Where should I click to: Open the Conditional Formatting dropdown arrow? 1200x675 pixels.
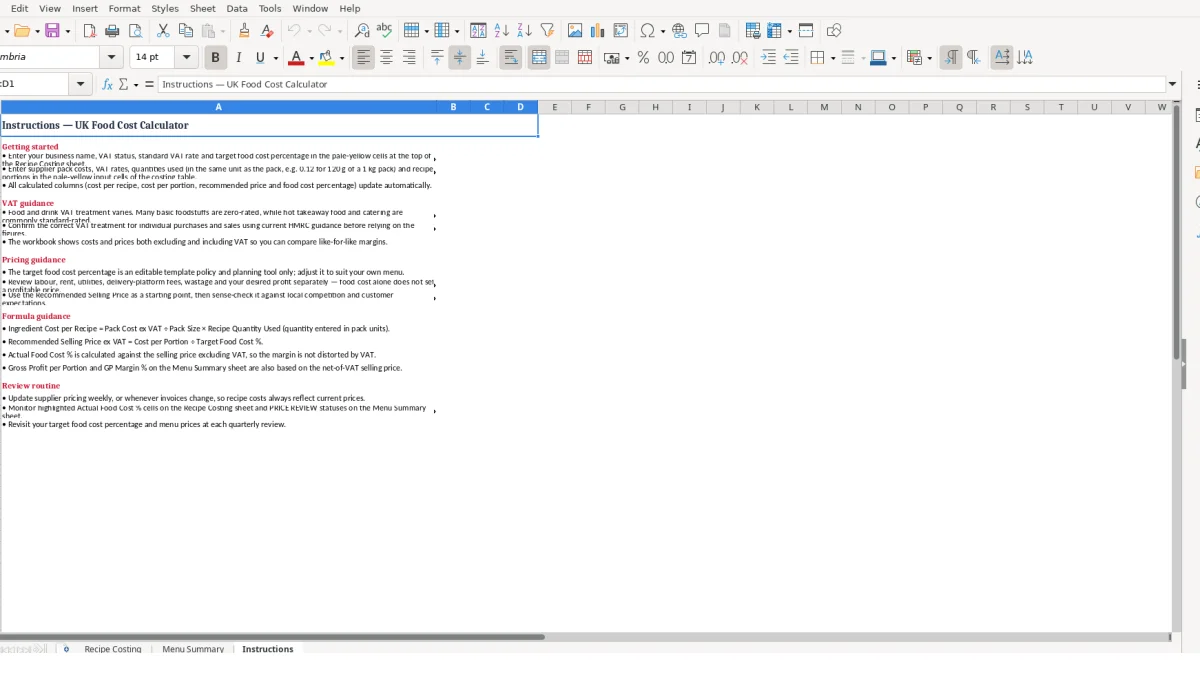931,58
